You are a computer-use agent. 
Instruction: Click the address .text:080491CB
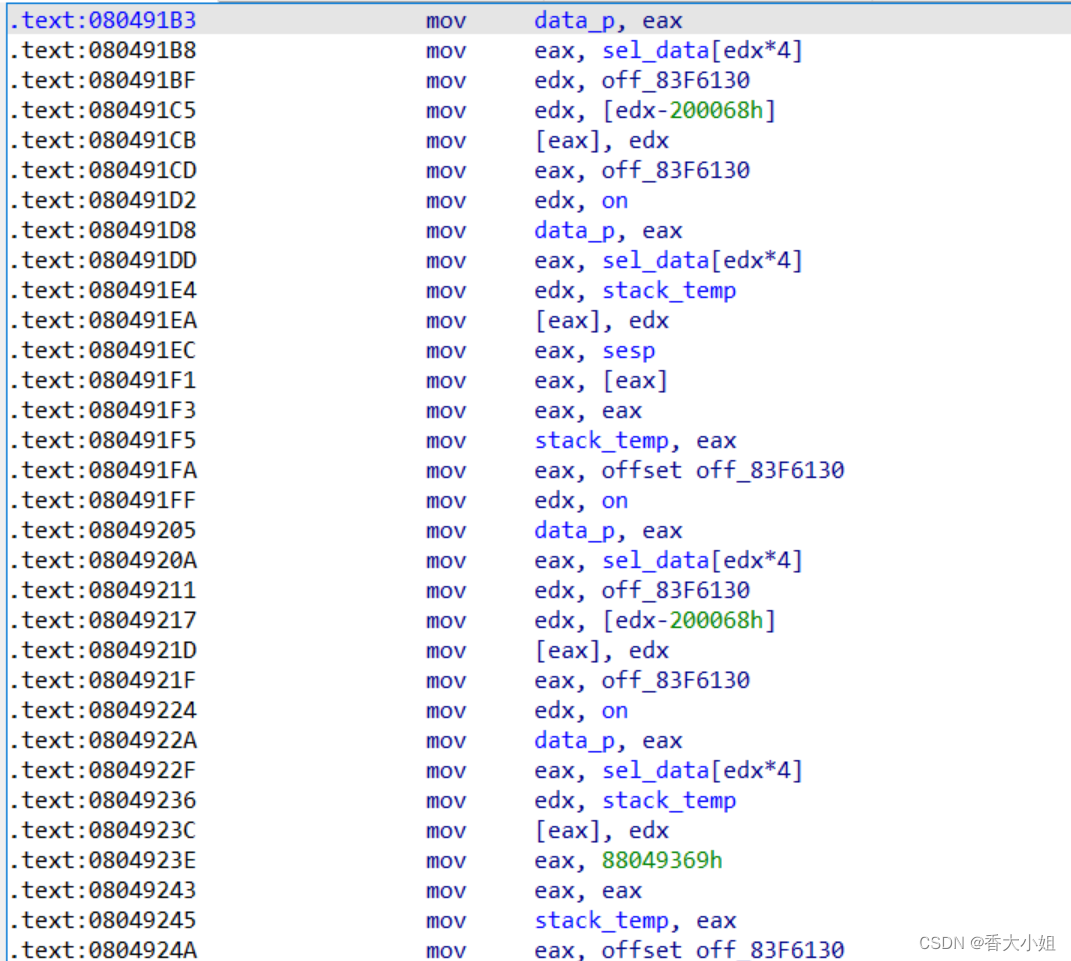coord(103,141)
